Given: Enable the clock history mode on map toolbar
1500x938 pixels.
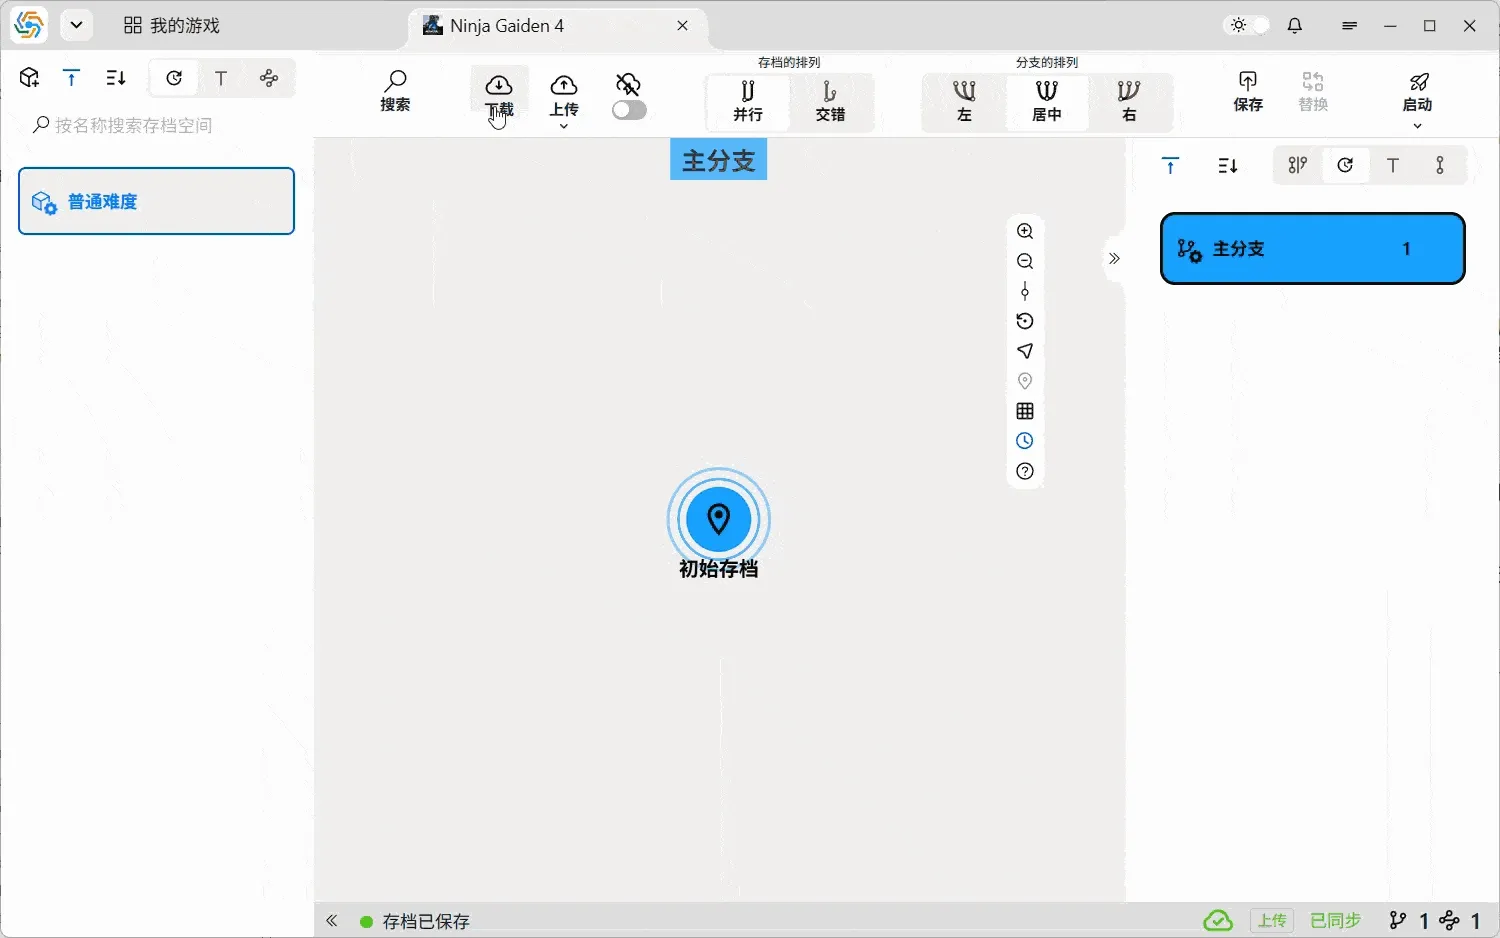Looking at the screenshot, I should point(1024,440).
